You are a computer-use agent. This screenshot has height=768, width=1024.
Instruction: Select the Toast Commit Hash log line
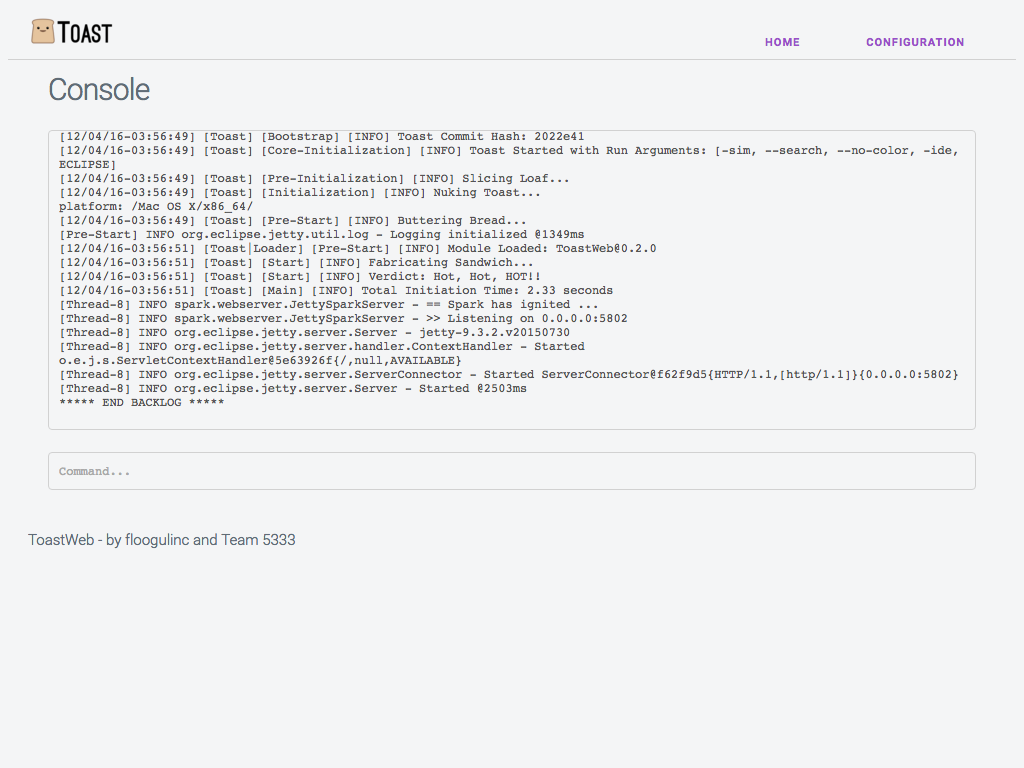pos(321,136)
